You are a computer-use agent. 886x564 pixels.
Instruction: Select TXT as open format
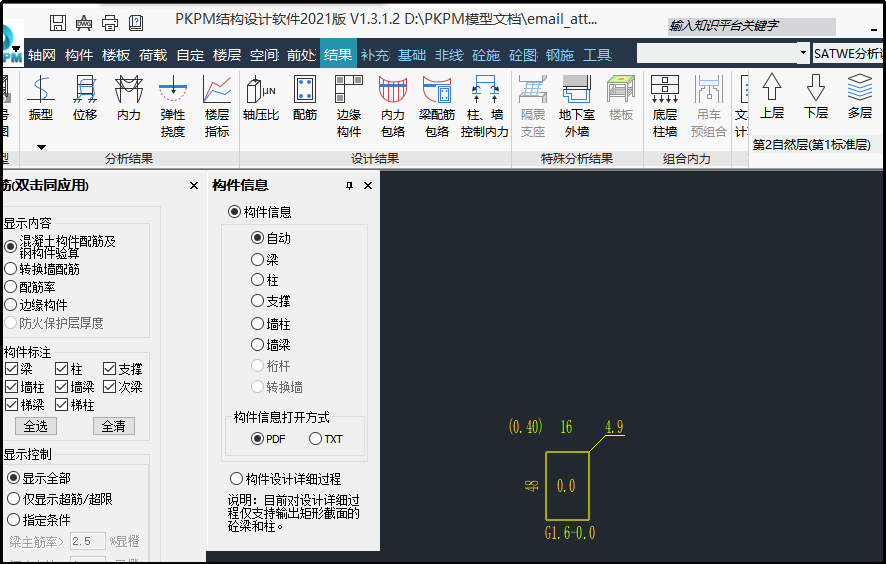(x=326, y=439)
